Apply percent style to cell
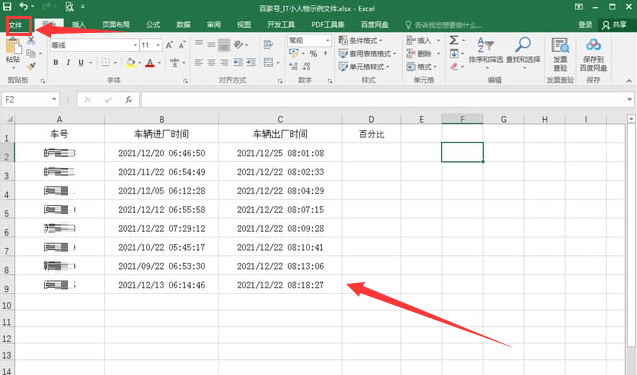This screenshot has width=637, height=375. 313,54
